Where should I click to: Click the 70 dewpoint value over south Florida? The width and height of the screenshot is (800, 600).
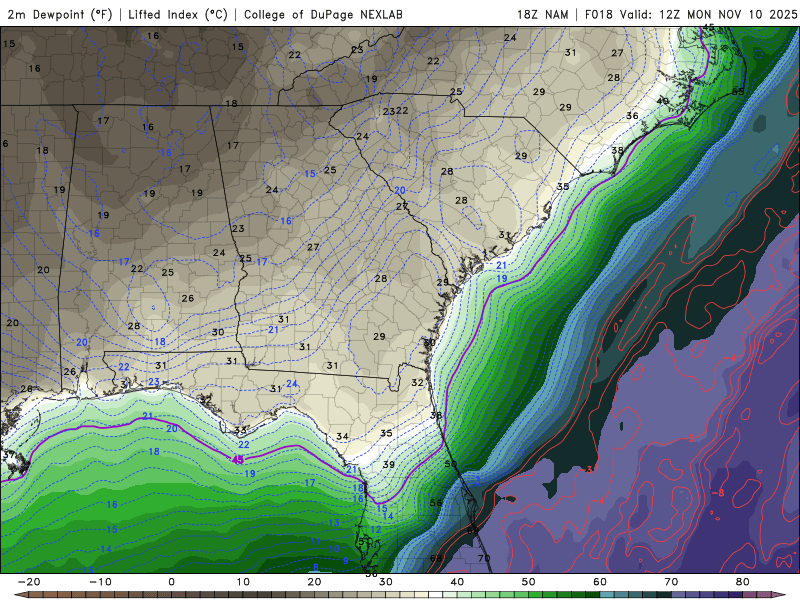484,558
